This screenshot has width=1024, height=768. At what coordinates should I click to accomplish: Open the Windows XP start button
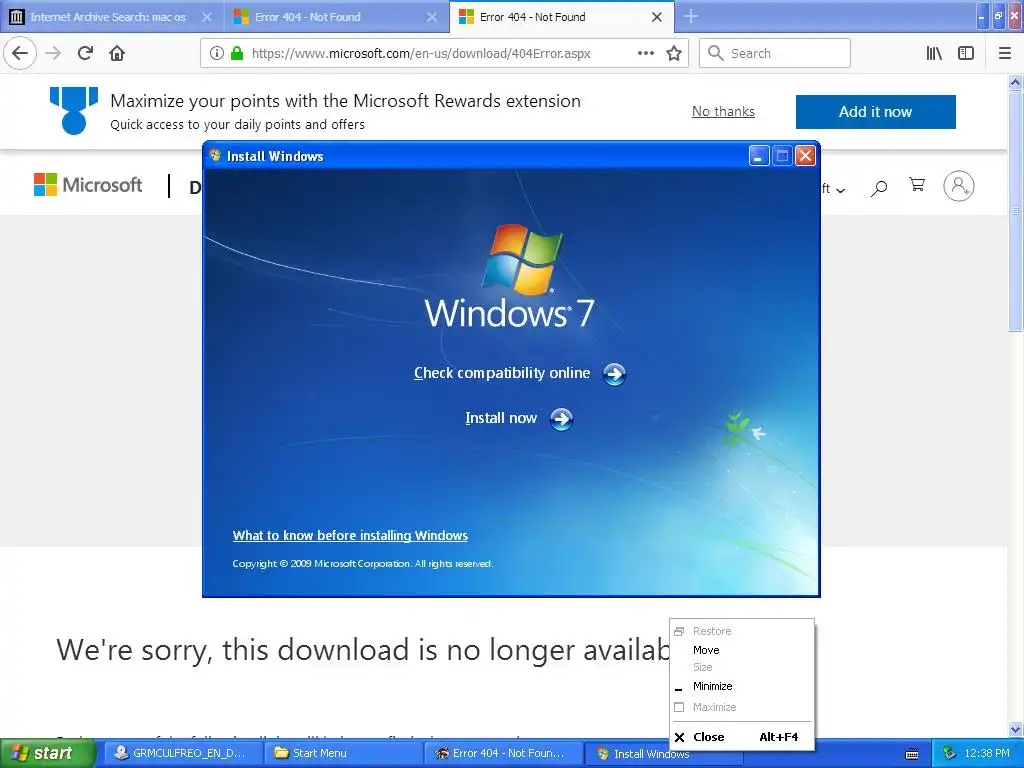pyautogui.click(x=47, y=753)
